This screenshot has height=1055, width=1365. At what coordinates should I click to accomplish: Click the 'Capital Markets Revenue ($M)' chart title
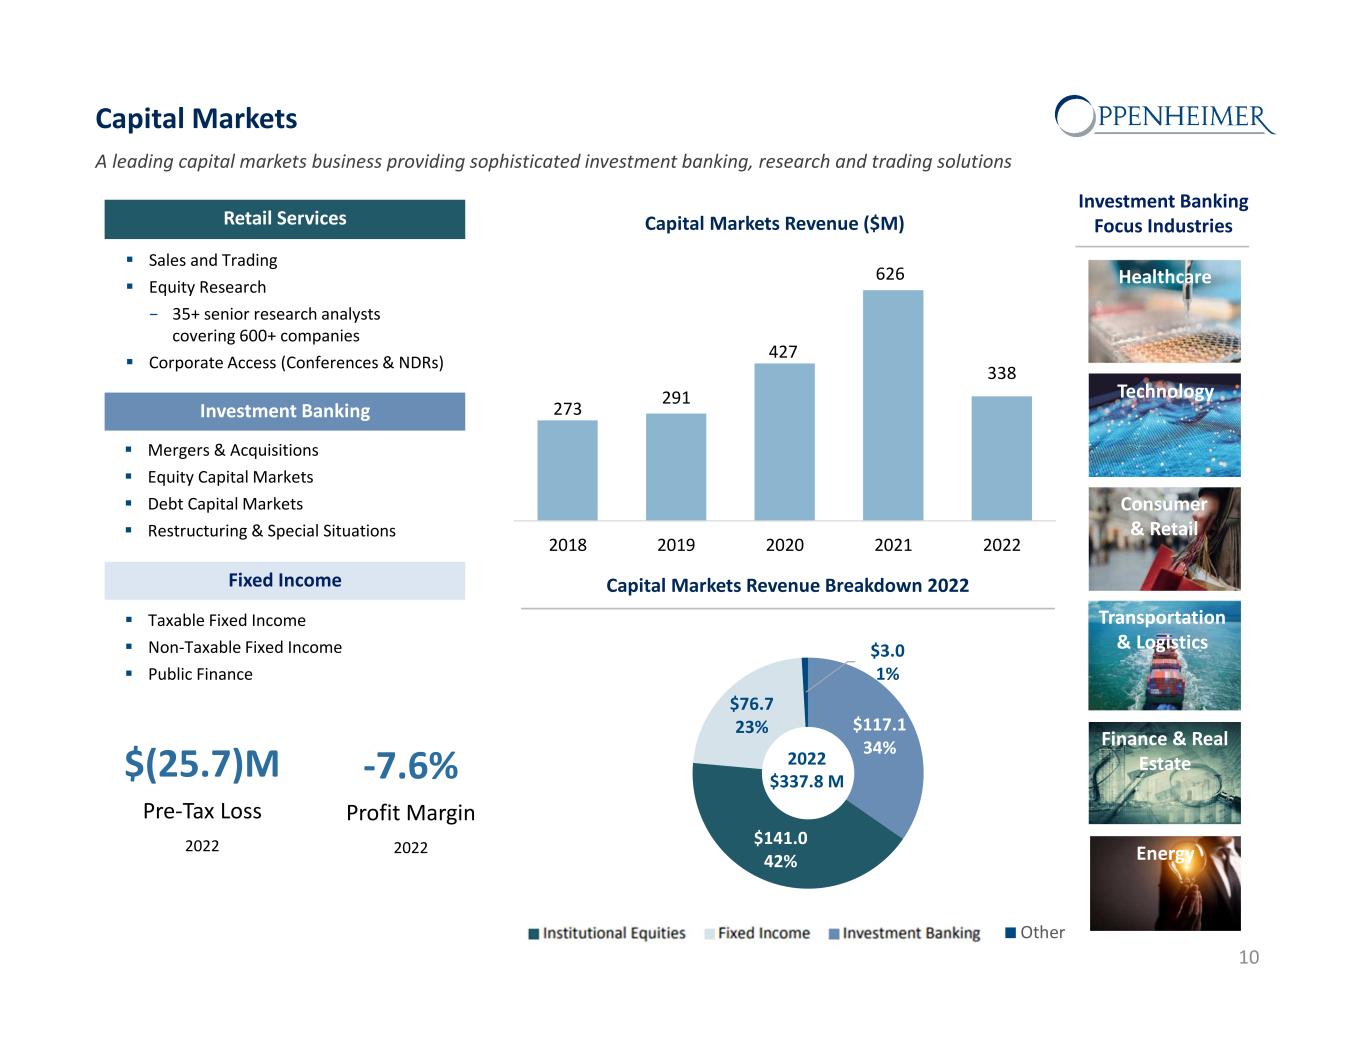coord(774,224)
